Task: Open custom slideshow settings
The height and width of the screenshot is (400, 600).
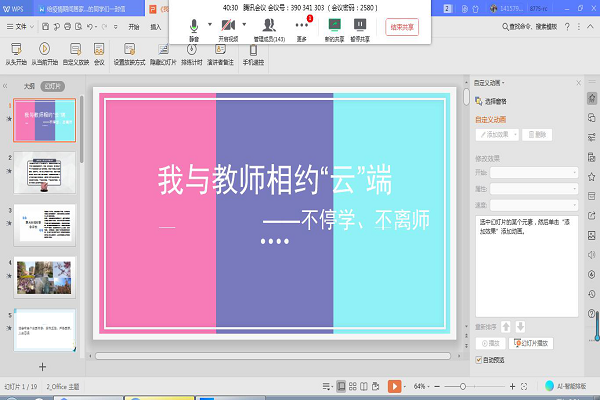Action: [x=76, y=54]
